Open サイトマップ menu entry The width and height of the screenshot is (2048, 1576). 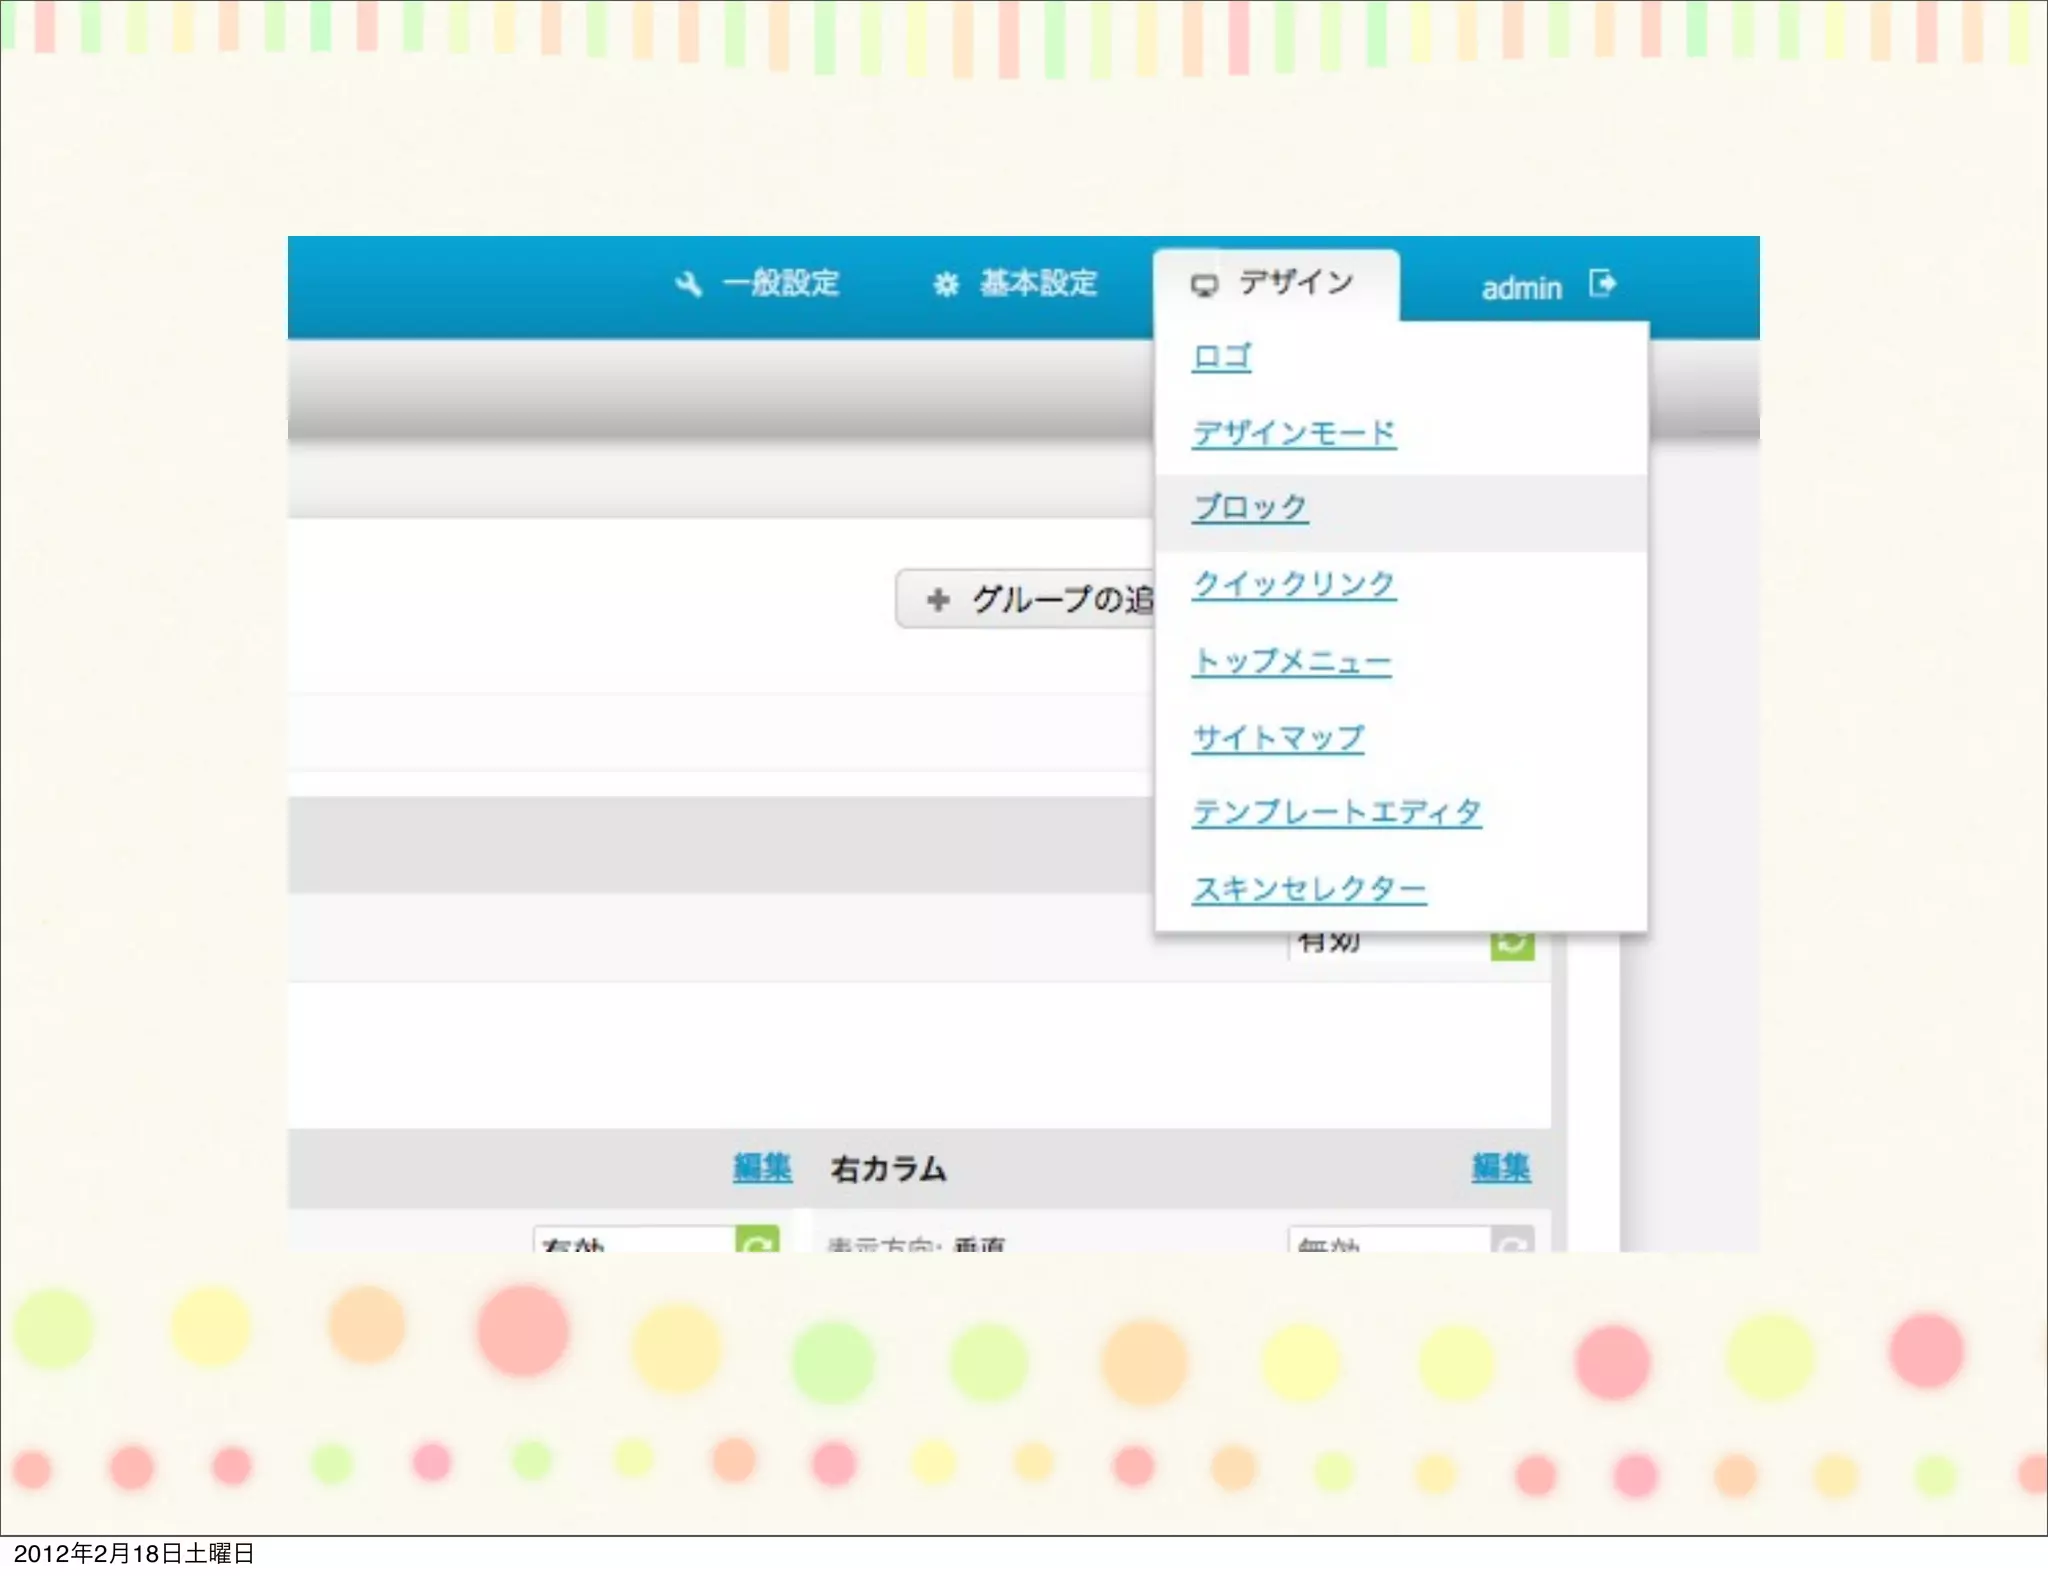(x=1278, y=737)
